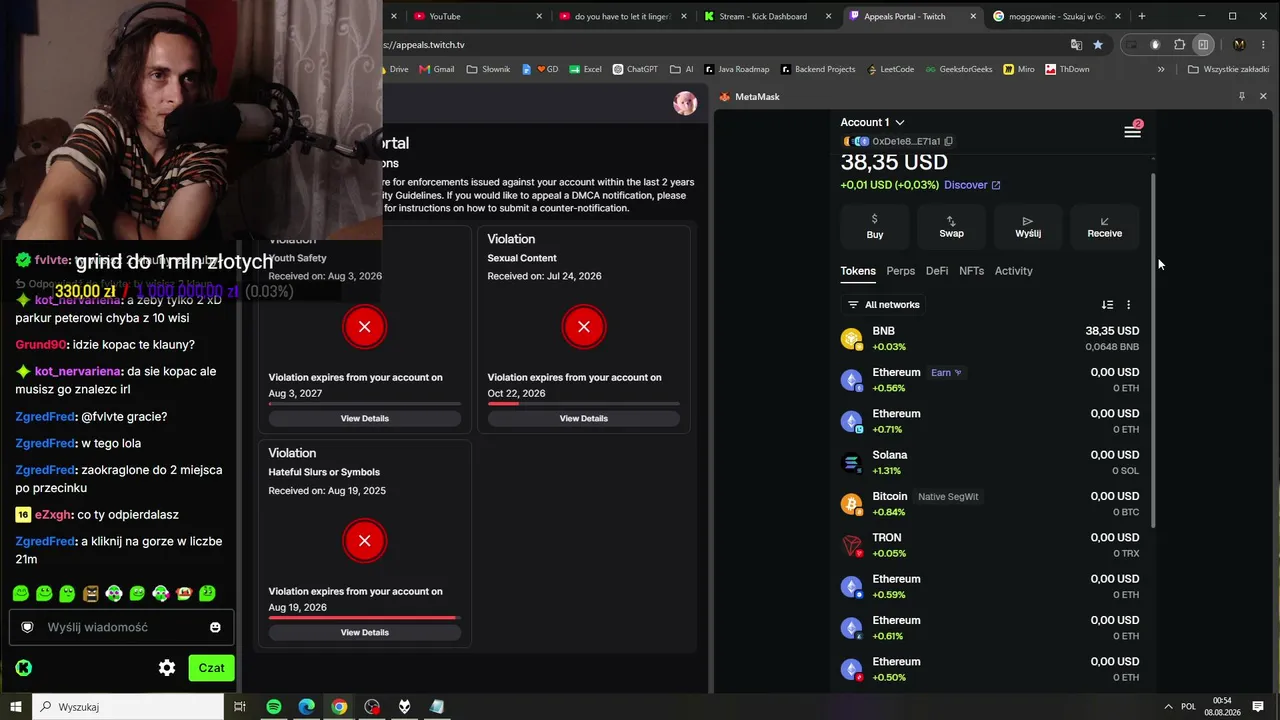This screenshot has width=1280, height=720.
Task: Switch to the moggowanie Google search tab
Action: point(1057,16)
